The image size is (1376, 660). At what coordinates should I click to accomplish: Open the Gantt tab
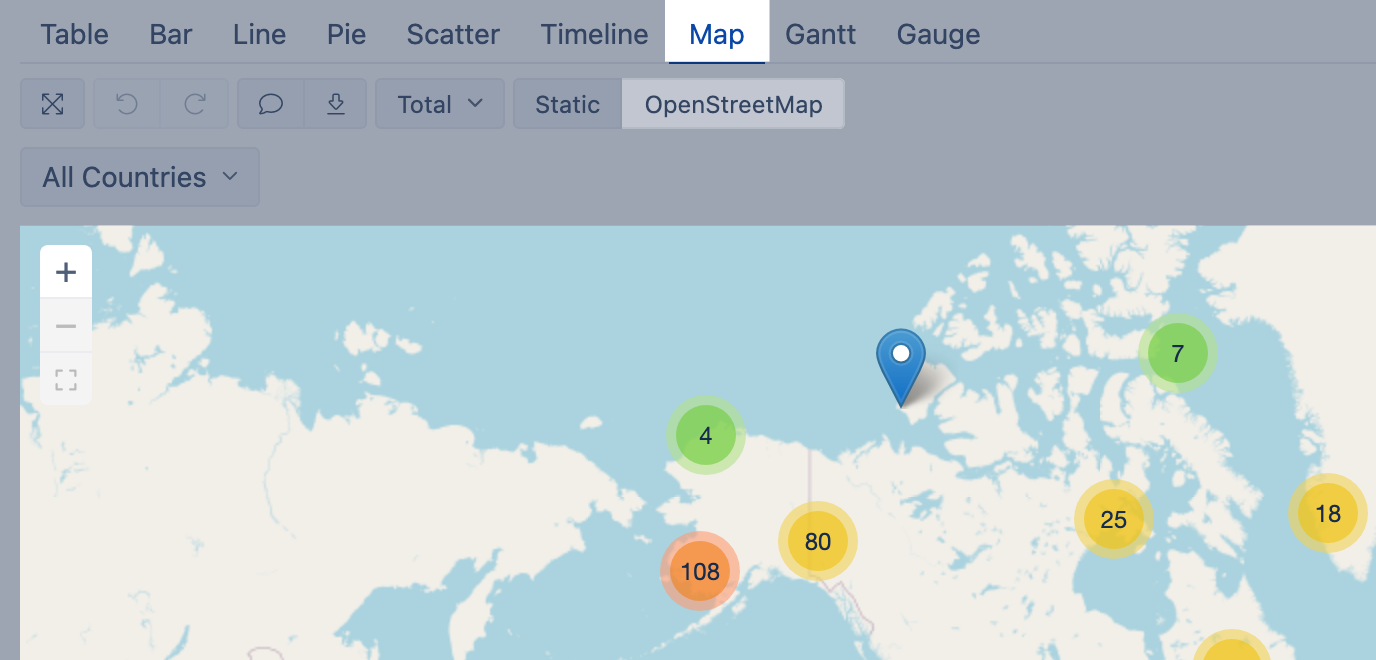pos(820,34)
